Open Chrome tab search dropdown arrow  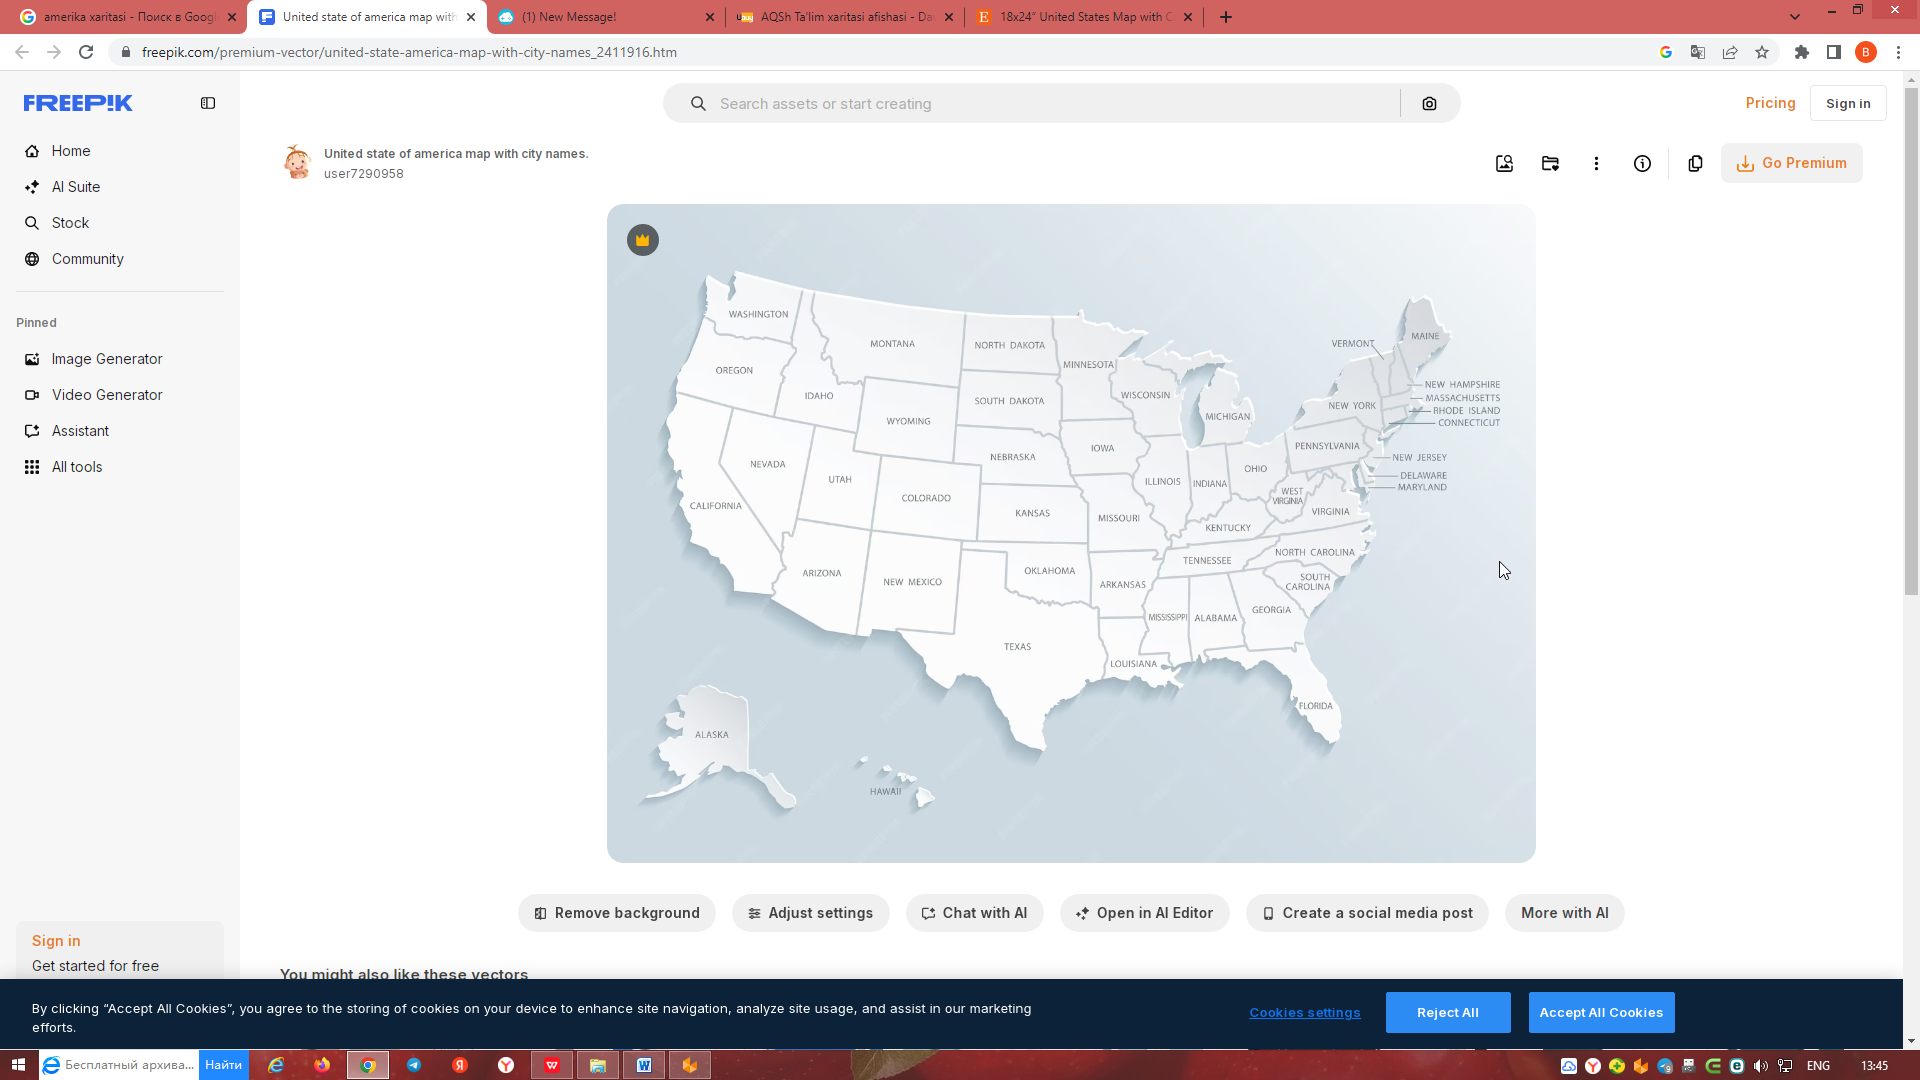(x=1795, y=17)
